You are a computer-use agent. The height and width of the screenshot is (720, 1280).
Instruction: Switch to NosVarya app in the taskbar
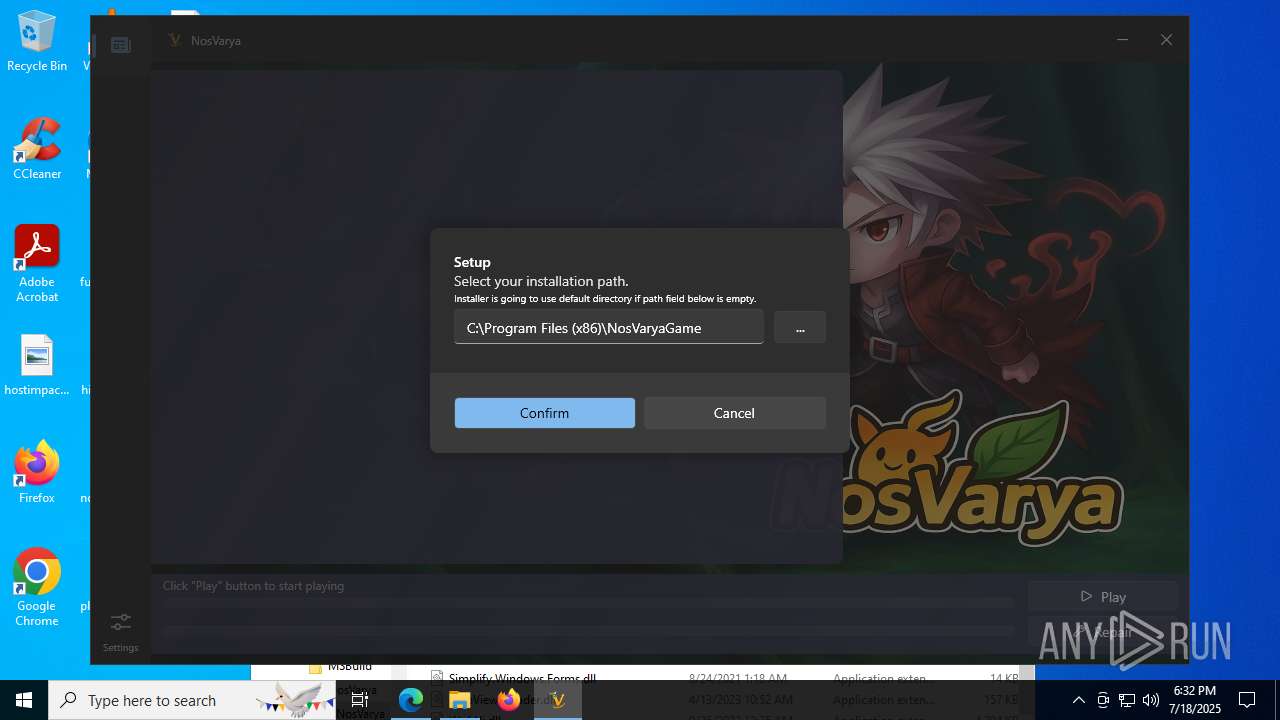558,700
